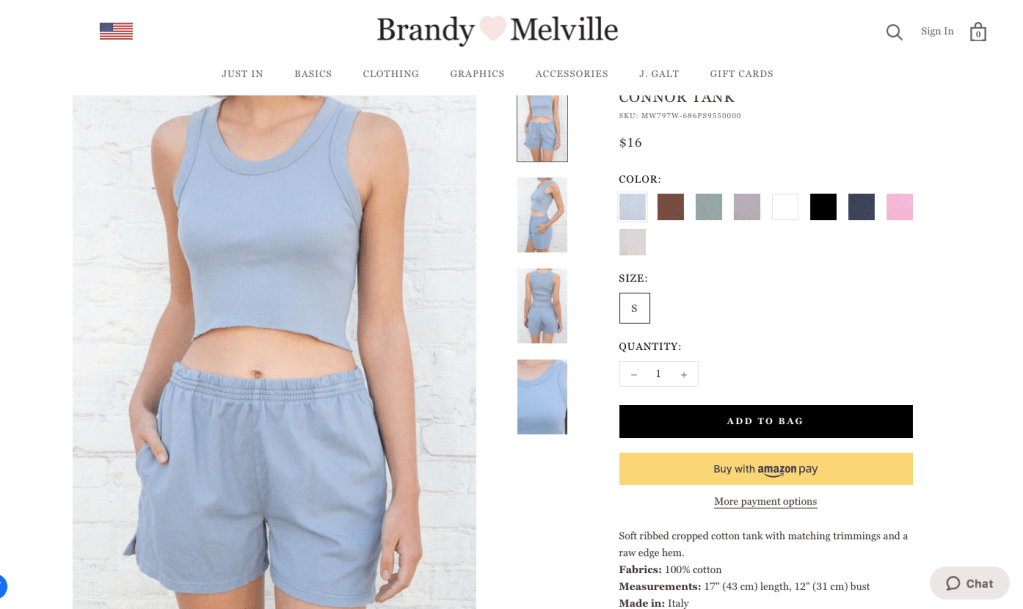Pick the navy color swatch
This screenshot has height=609, width=1023.
click(861, 207)
